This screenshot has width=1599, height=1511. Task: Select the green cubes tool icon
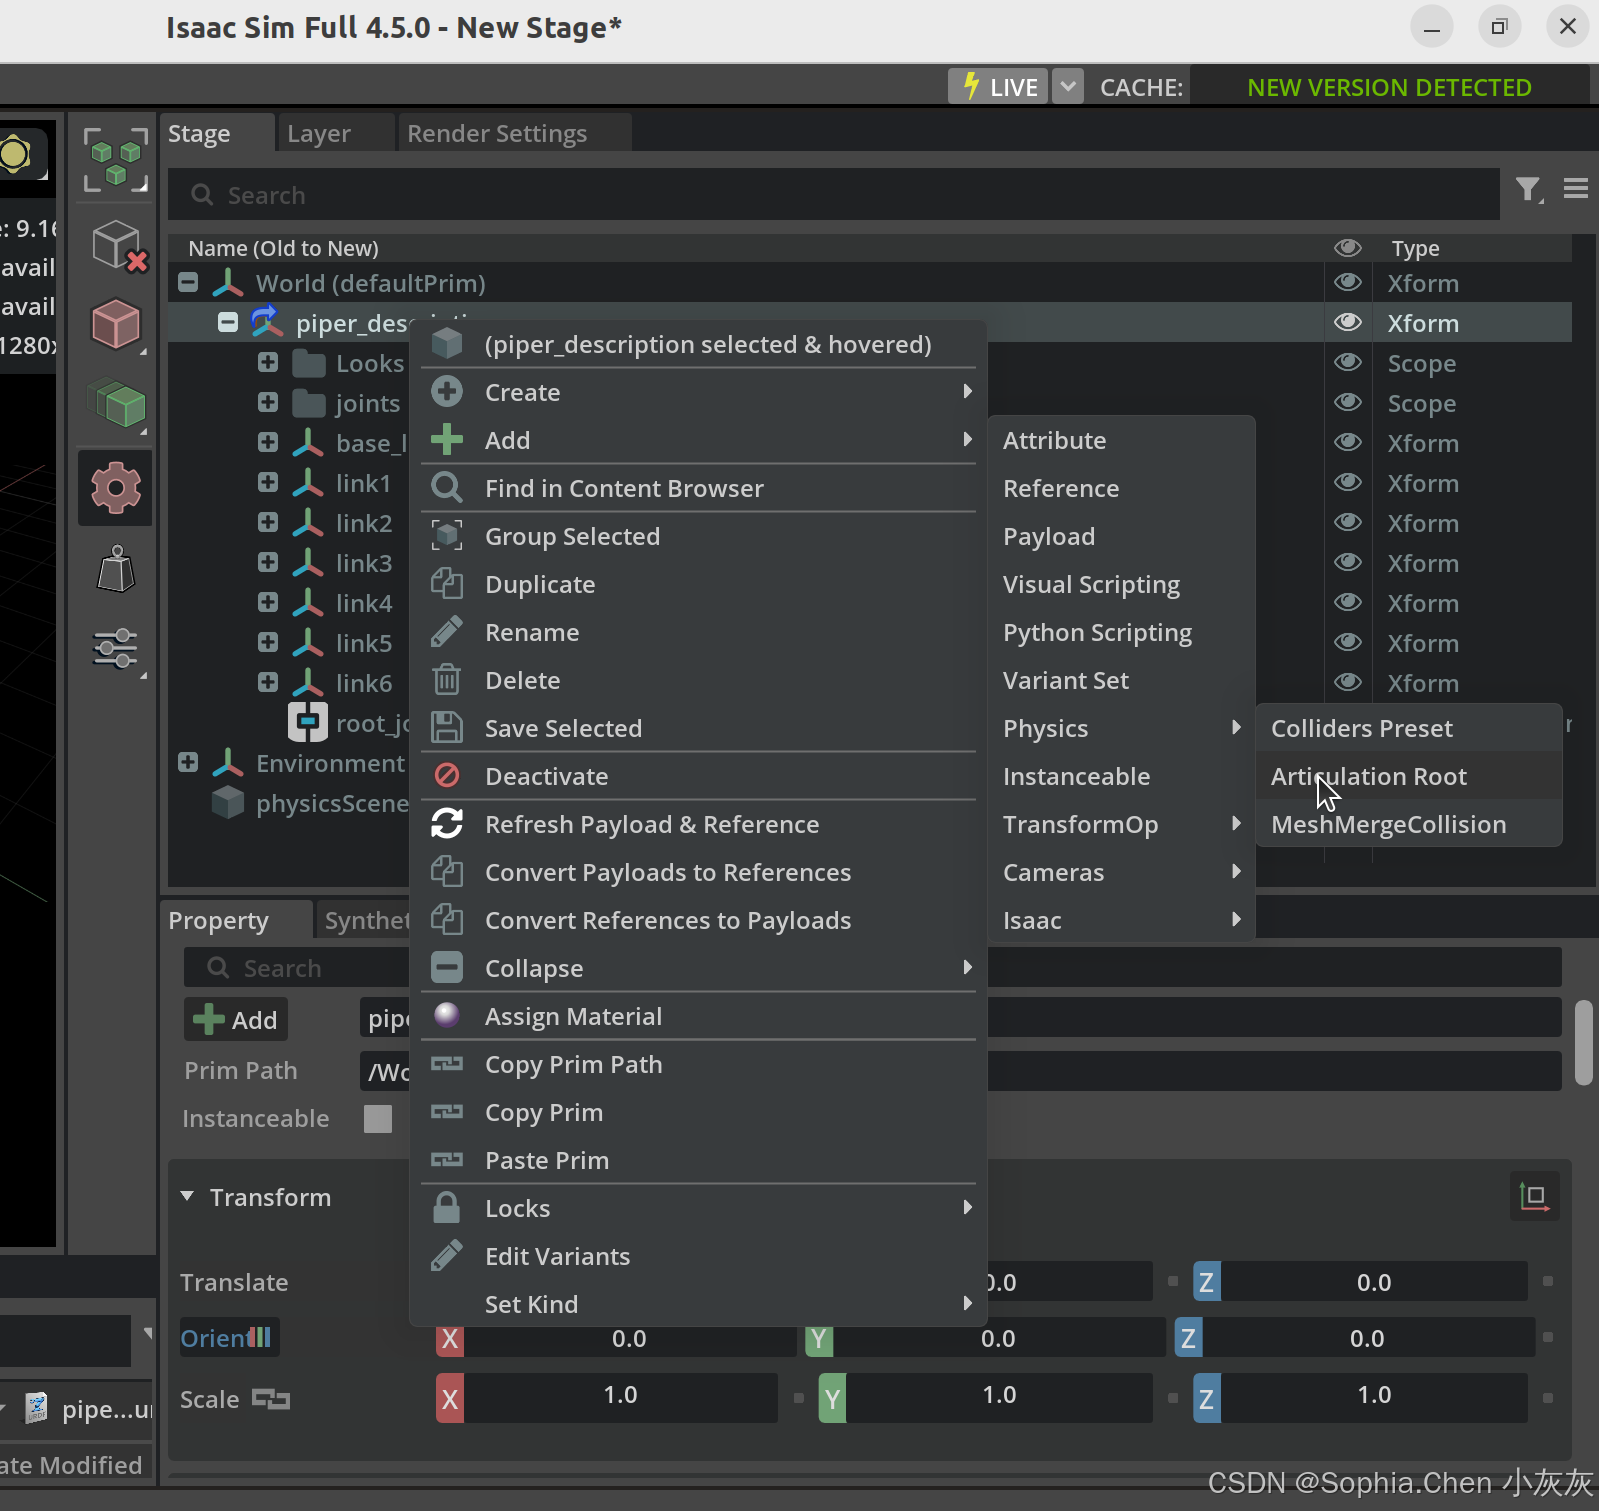tap(117, 404)
